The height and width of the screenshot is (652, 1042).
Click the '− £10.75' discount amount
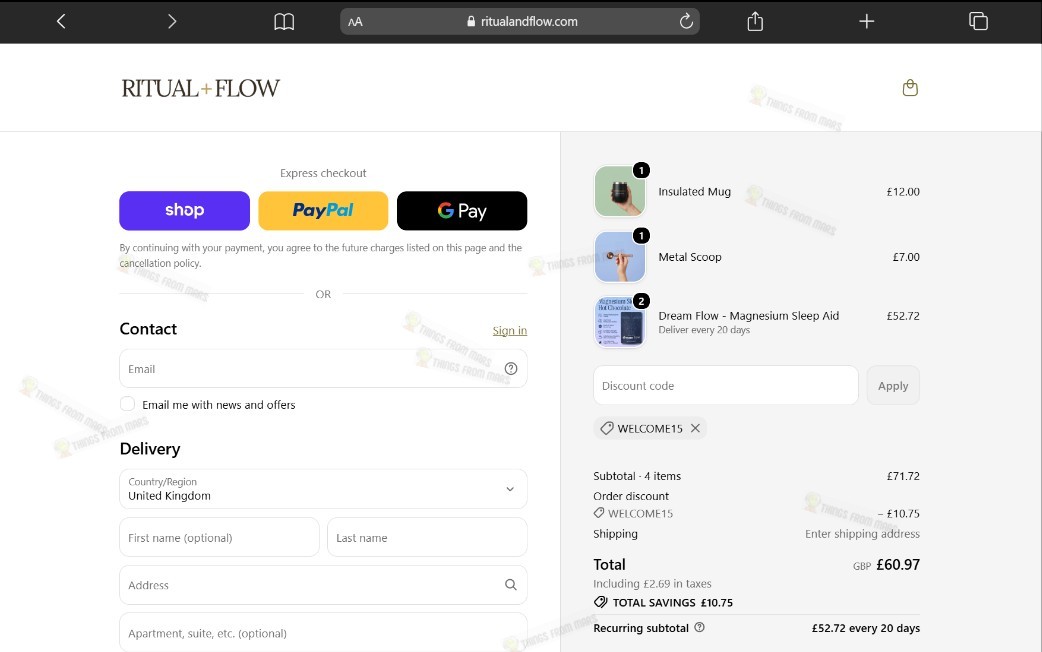click(x=898, y=514)
